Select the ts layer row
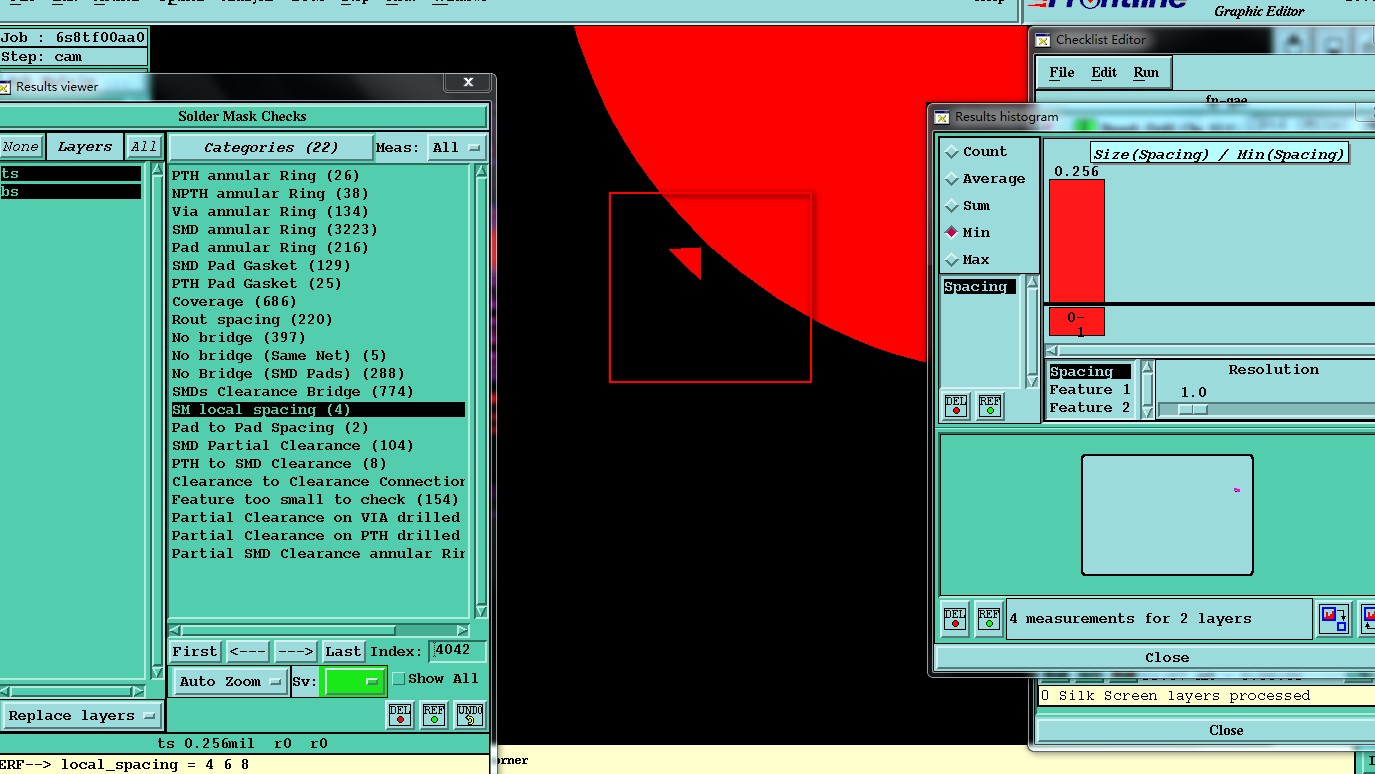This screenshot has height=774, width=1375. point(70,174)
